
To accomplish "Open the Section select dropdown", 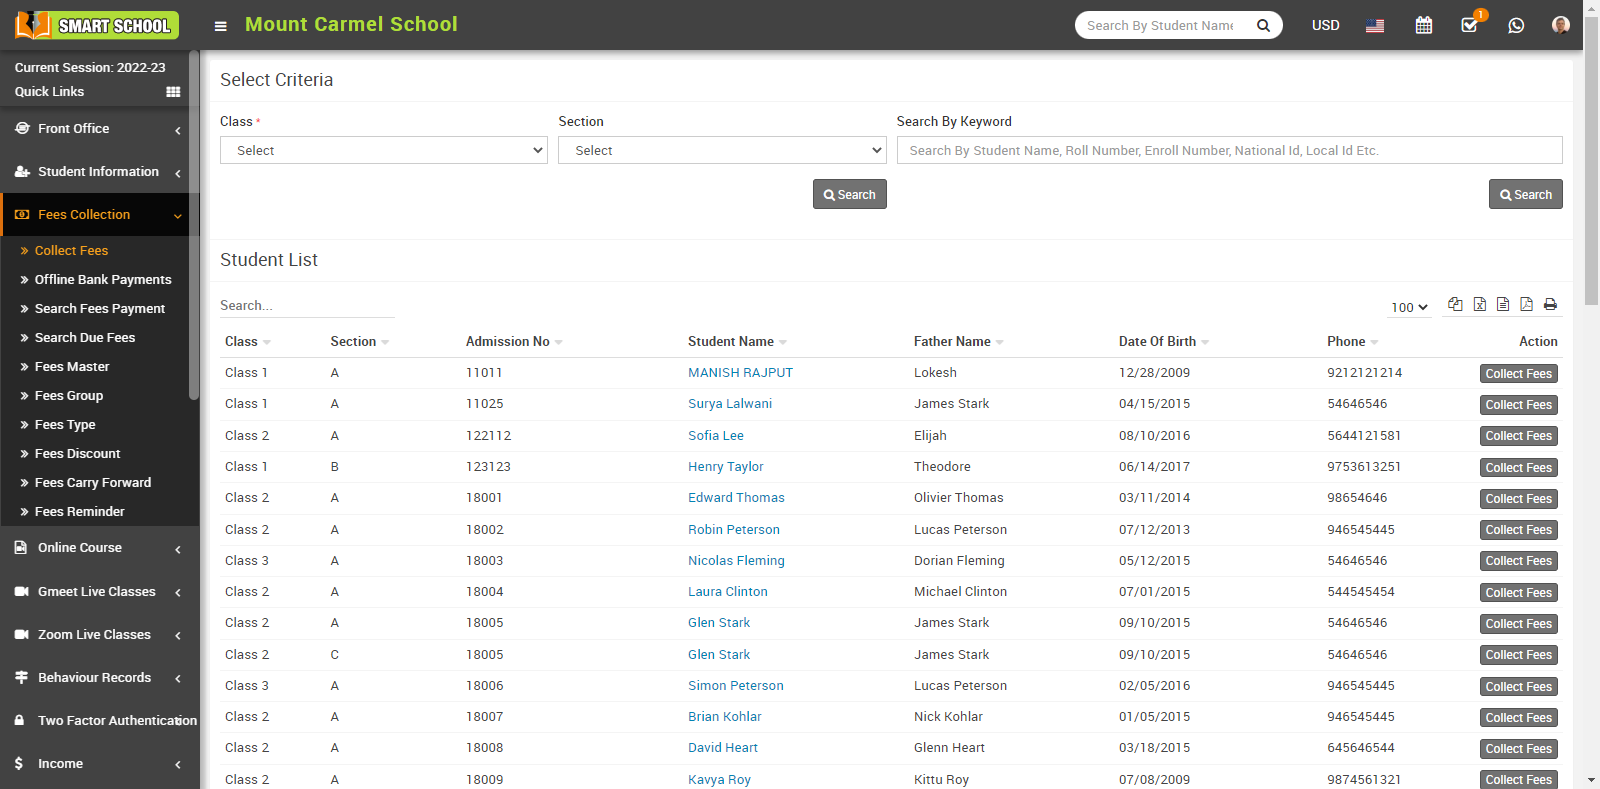I will 721,150.
